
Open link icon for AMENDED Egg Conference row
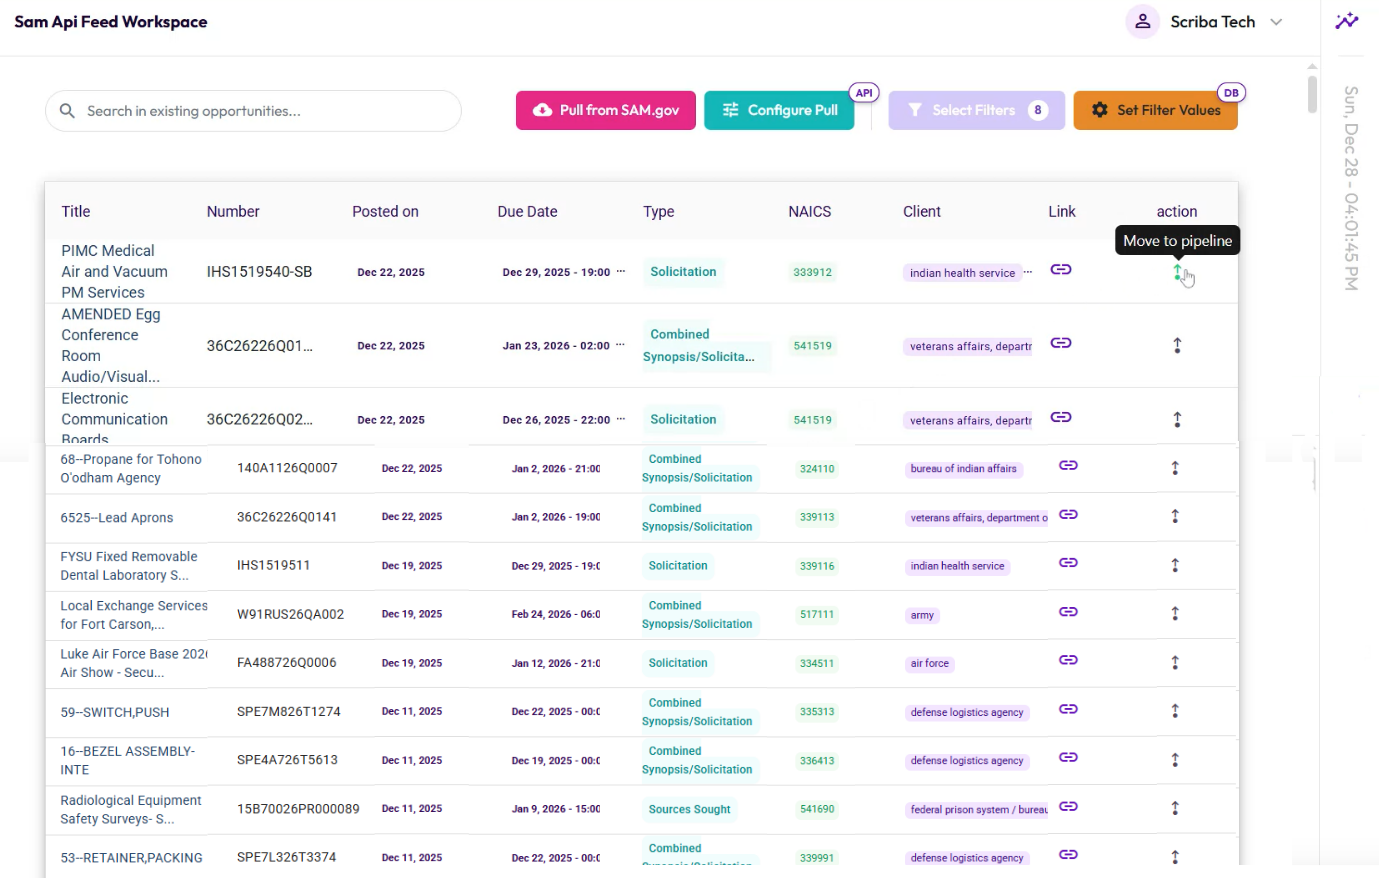point(1061,343)
